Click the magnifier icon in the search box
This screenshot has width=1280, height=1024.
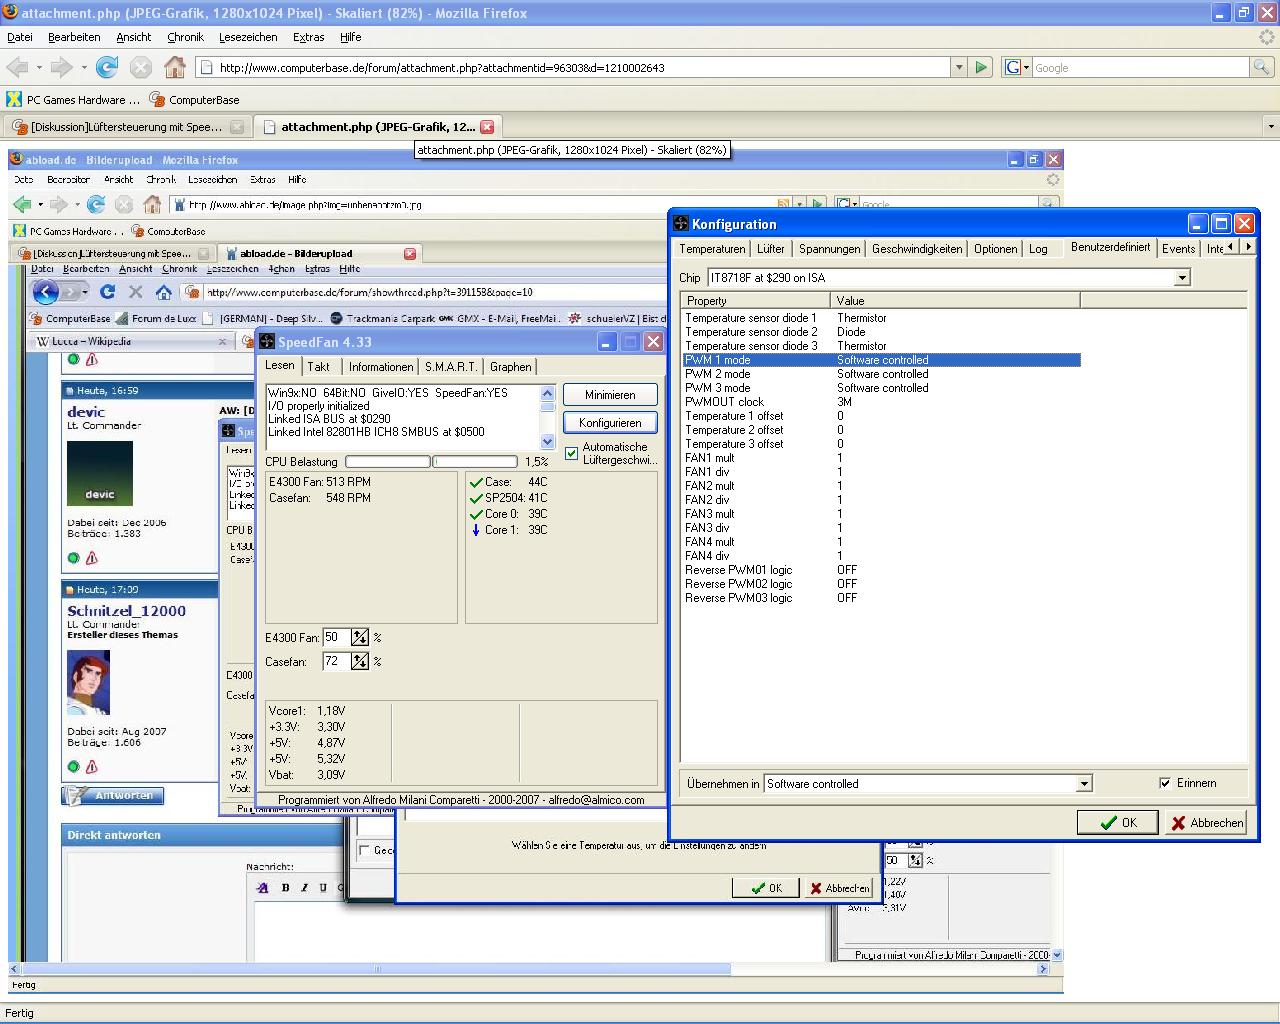[1262, 67]
